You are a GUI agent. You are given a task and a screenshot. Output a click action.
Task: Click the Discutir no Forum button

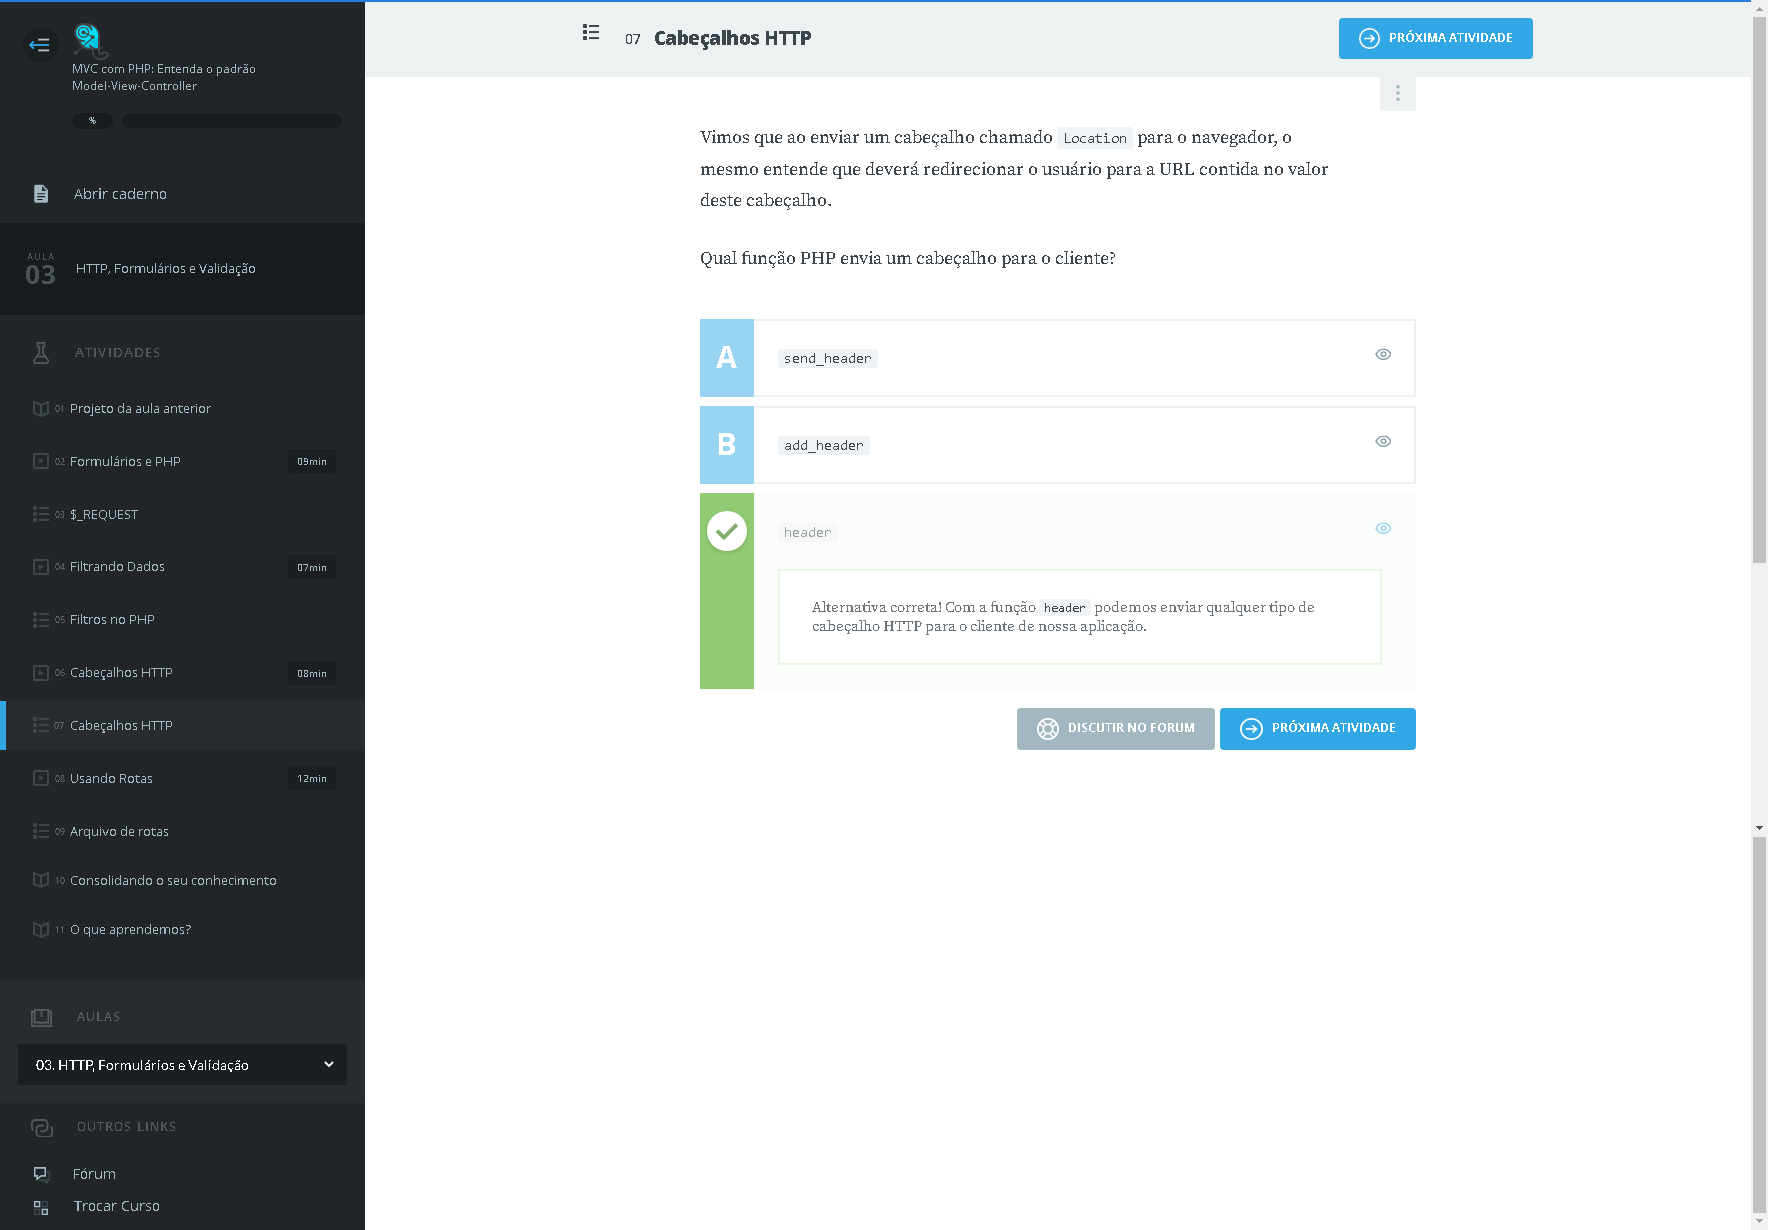pos(1115,729)
